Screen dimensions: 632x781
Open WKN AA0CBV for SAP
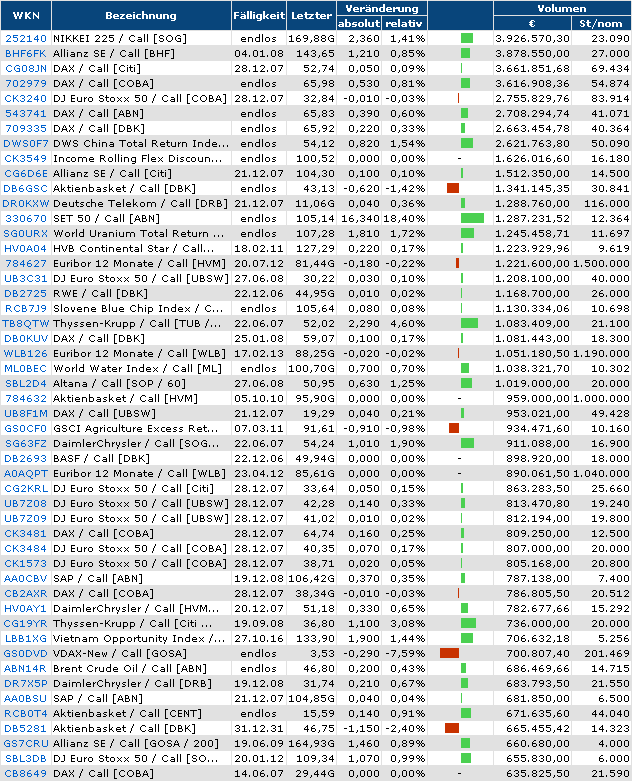[x=25, y=578]
